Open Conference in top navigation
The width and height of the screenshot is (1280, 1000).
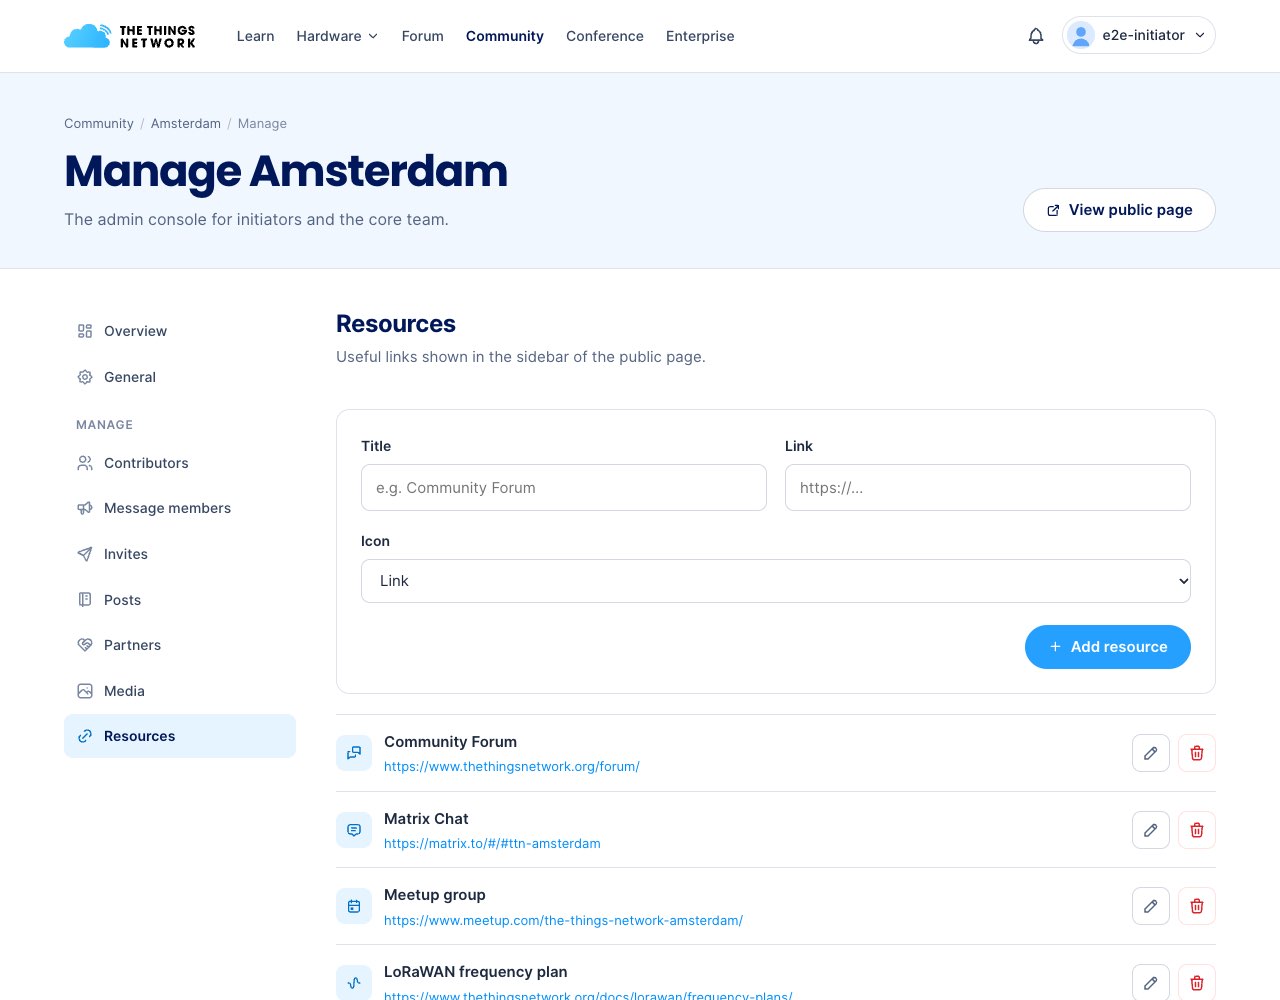pyautogui.click(x=605, y=36)
